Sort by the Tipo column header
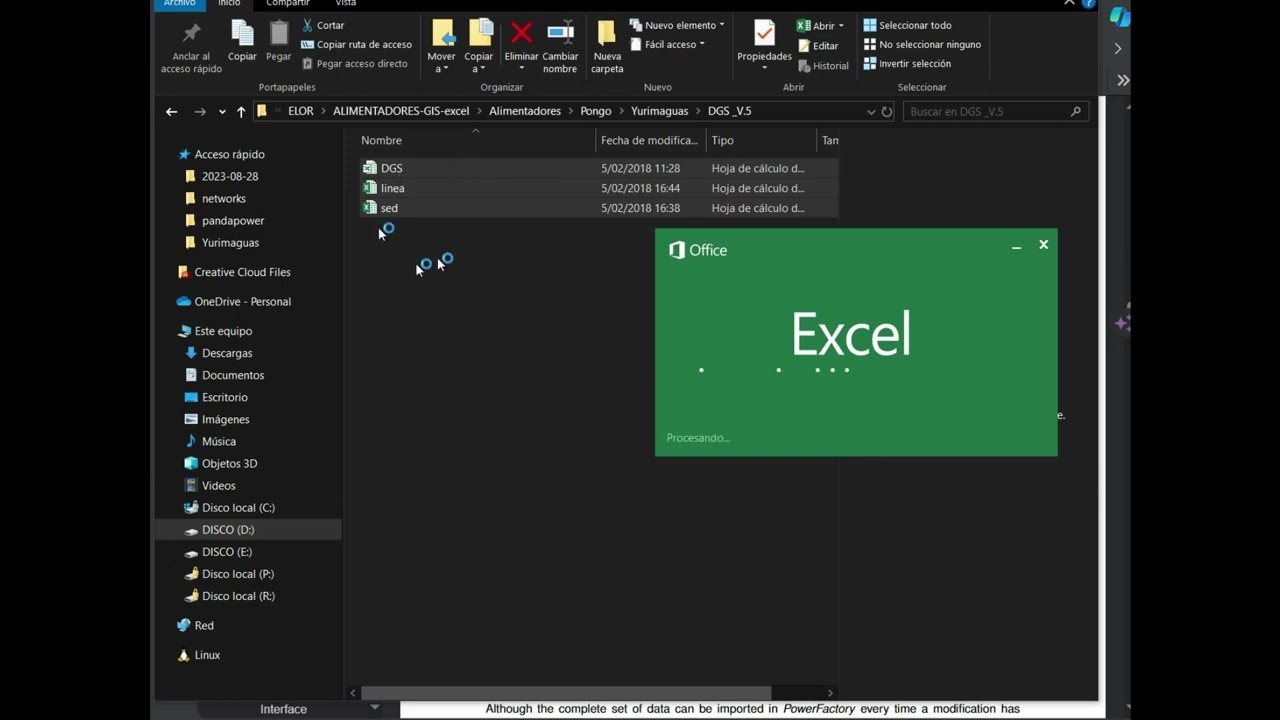 point(760,140)
